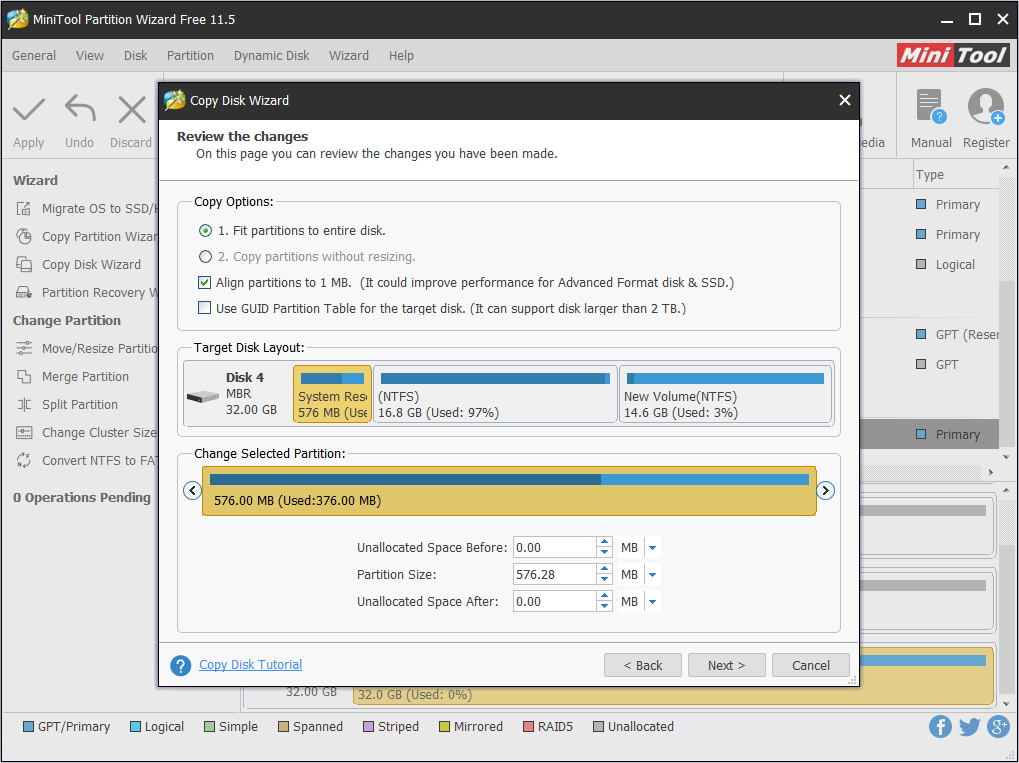Open unit dropdown for Partition Size

coord(652,575)
